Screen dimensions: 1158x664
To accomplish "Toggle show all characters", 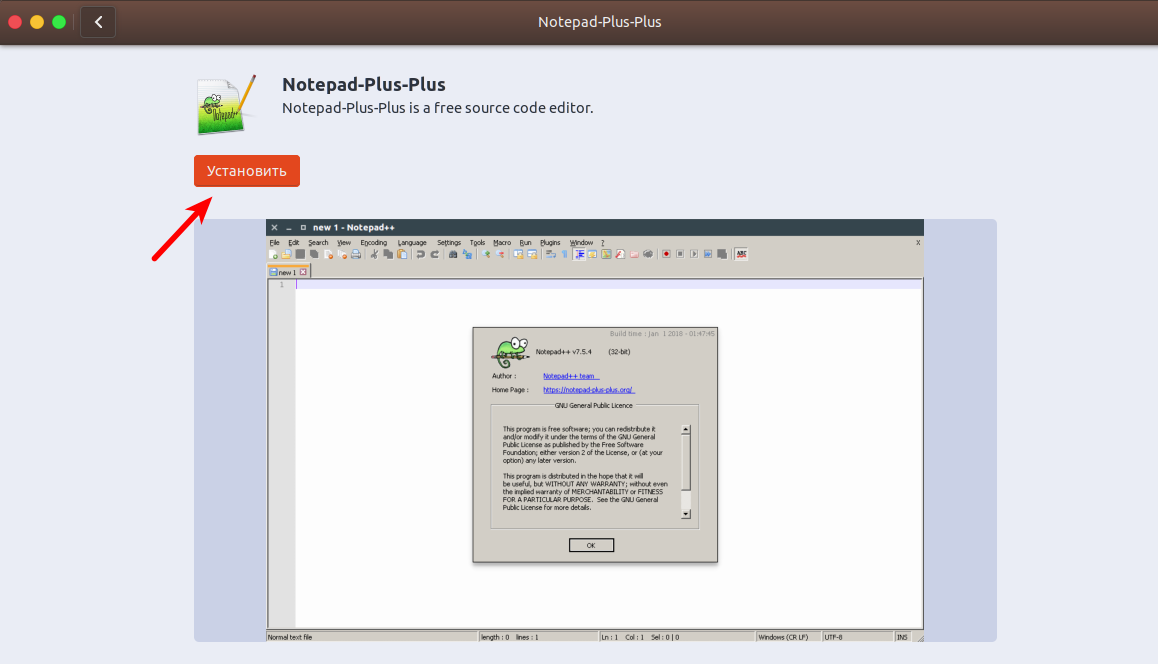I will point(565,254).
